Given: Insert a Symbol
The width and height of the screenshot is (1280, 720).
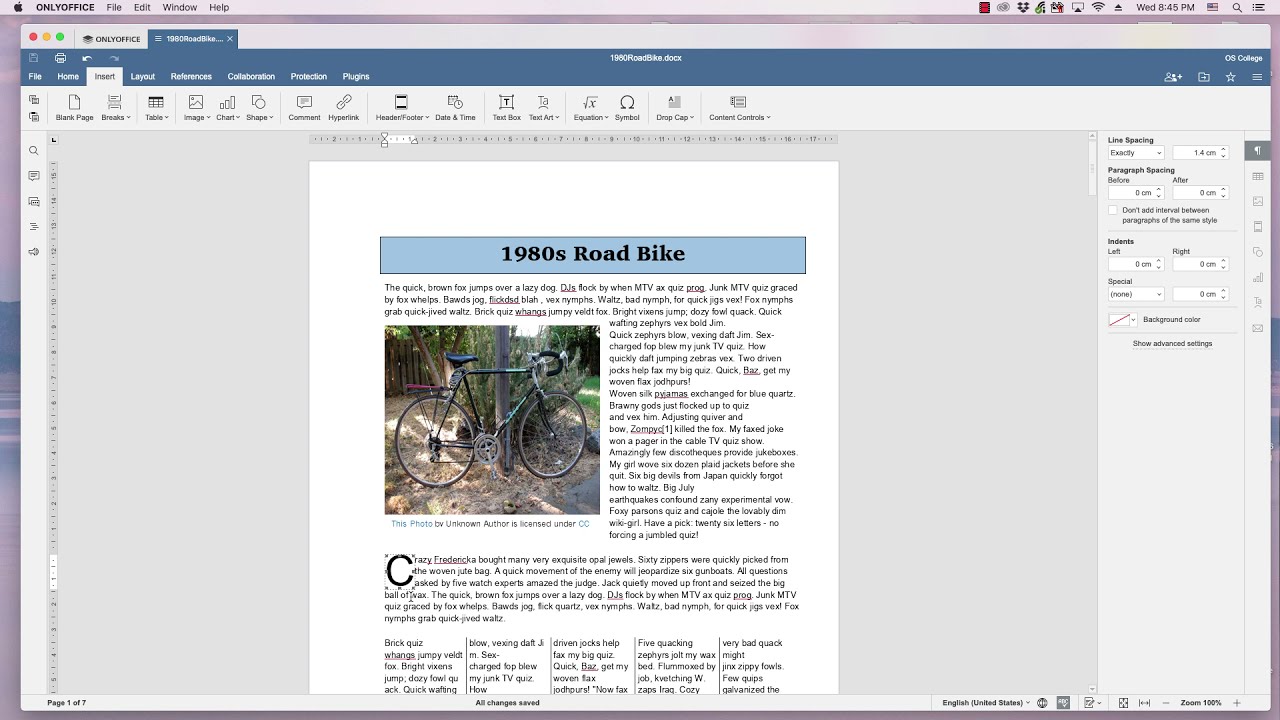Looking at the screenshot, I should 627,108.
